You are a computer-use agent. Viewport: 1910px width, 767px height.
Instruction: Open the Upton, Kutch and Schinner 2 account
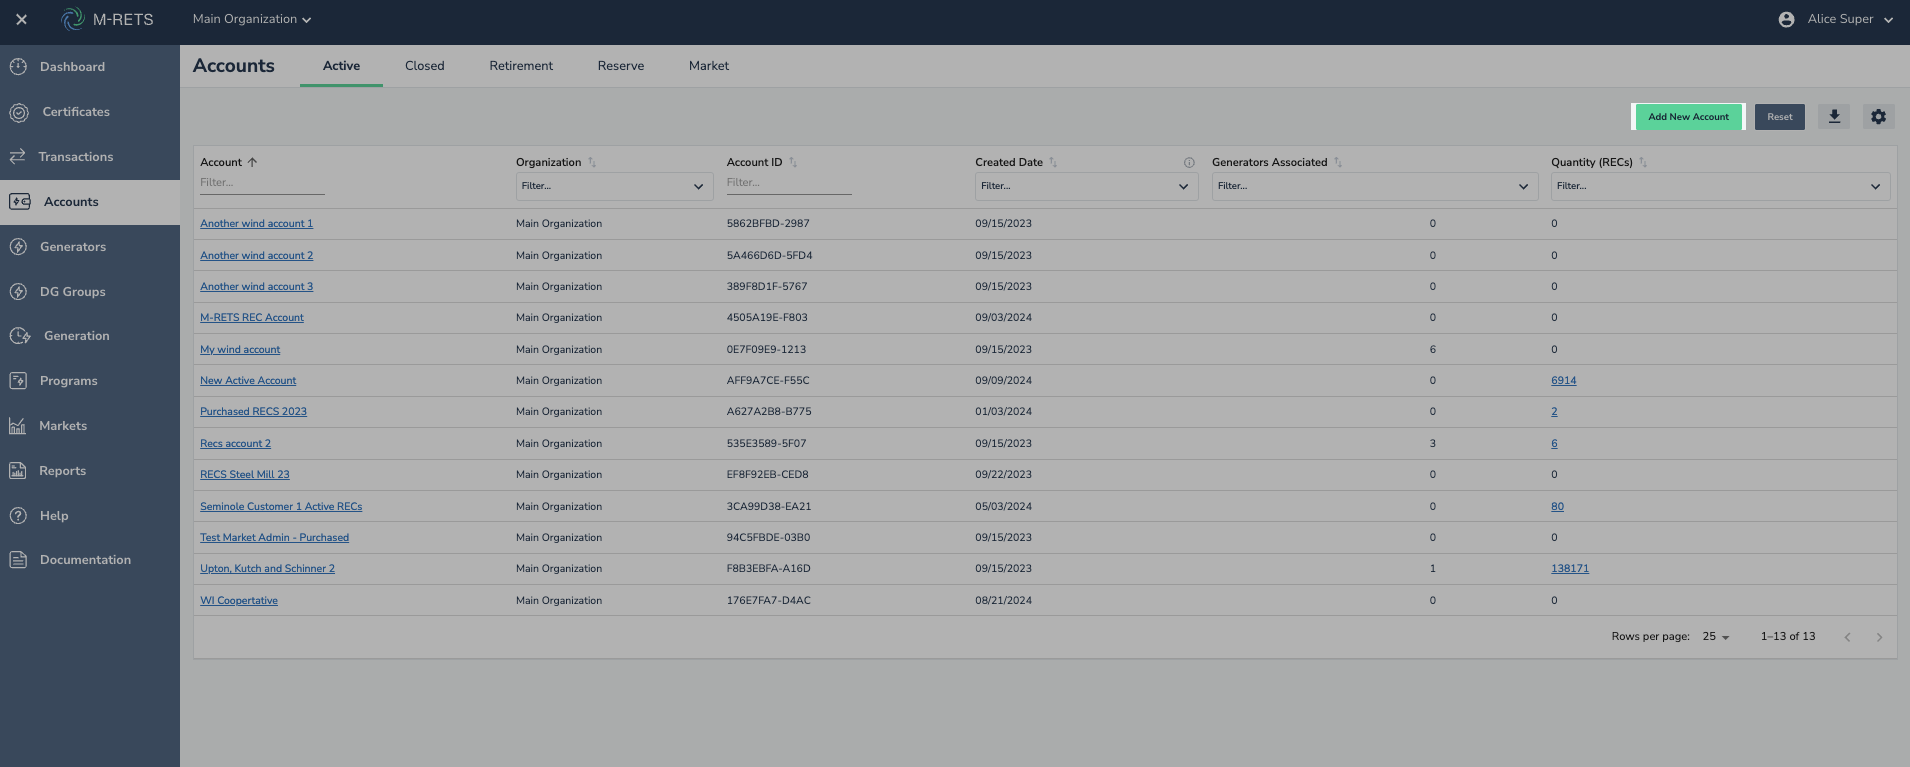267,569
